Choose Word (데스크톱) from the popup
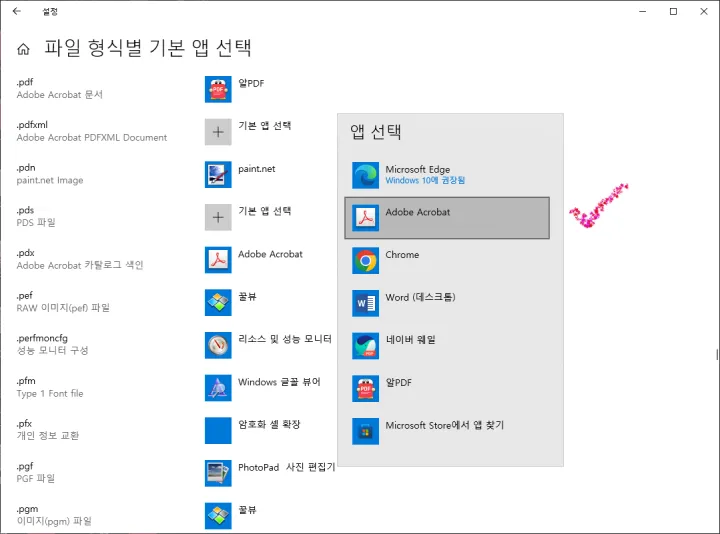 pos(447,304)
